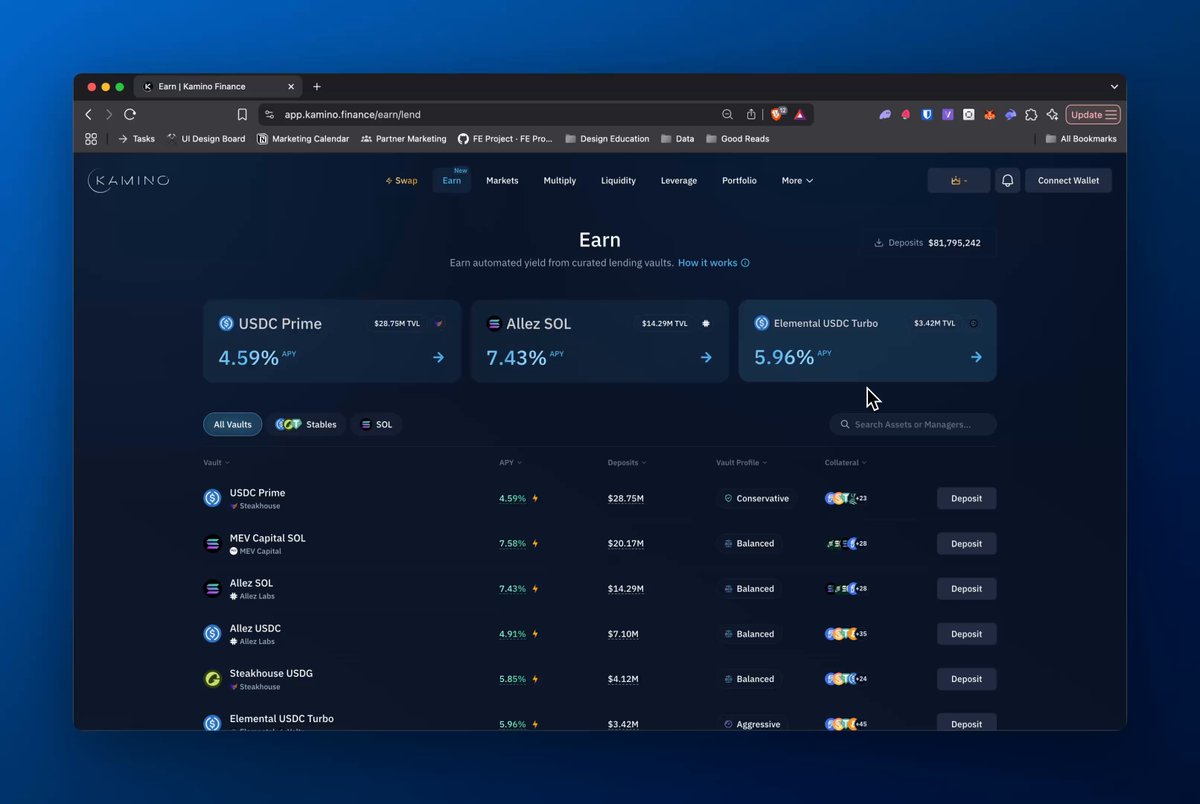Image resolution: width=1200 pixels, height=804 pixels.
Task: Open the Brave Update menu button
Action: [1093, 115]
